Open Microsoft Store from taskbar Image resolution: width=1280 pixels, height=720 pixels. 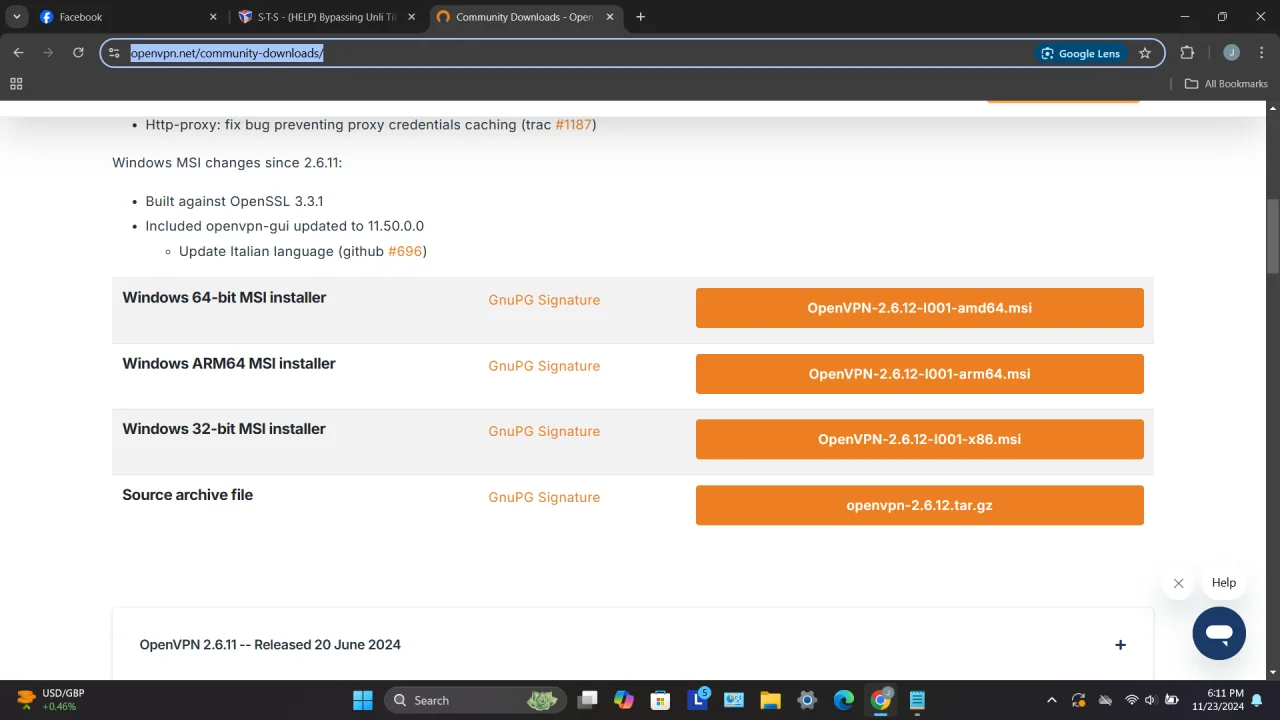tap(660, 700)
